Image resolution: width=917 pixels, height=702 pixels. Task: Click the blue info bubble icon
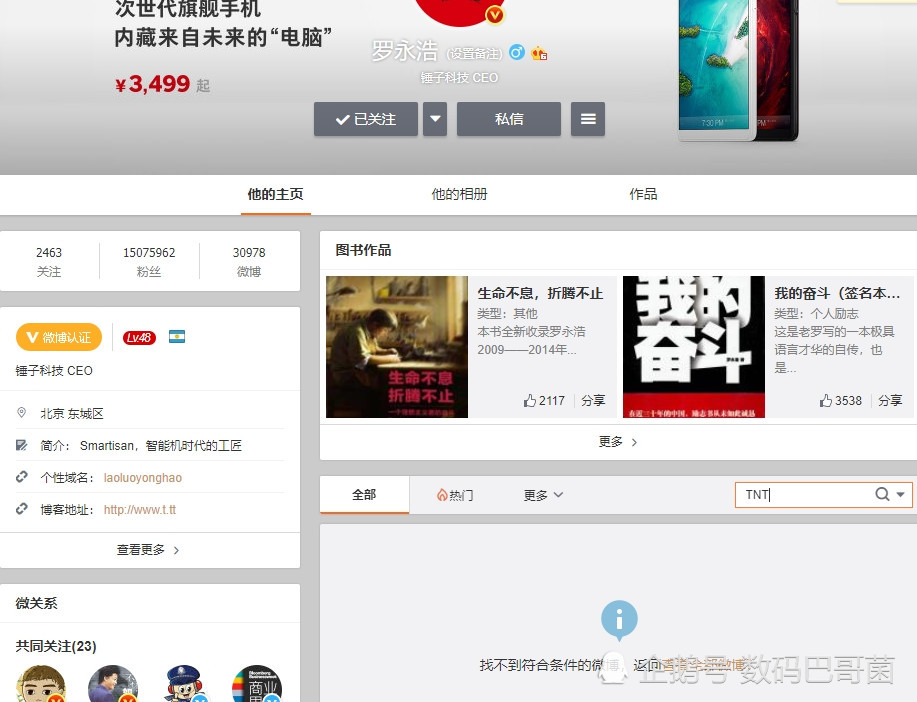click(619, 620)
